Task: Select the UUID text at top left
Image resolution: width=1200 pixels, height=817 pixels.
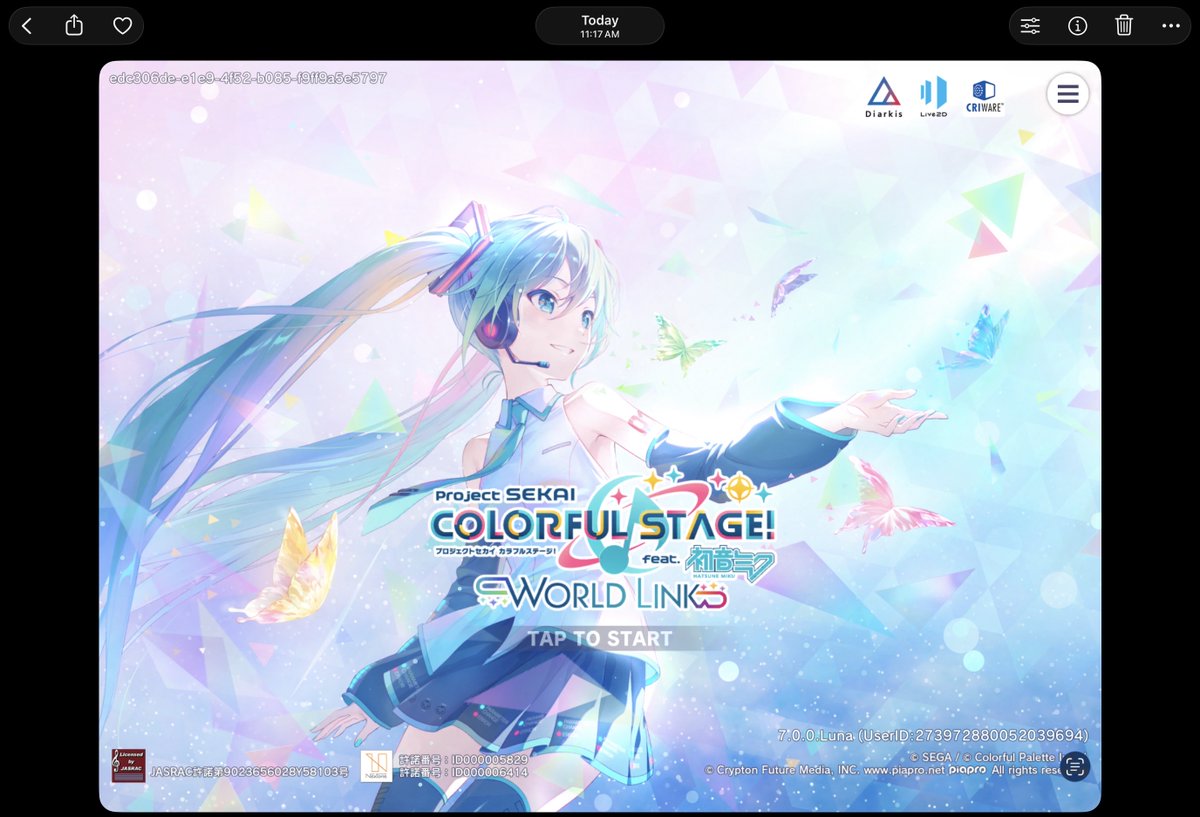Action: pos(248,77)
